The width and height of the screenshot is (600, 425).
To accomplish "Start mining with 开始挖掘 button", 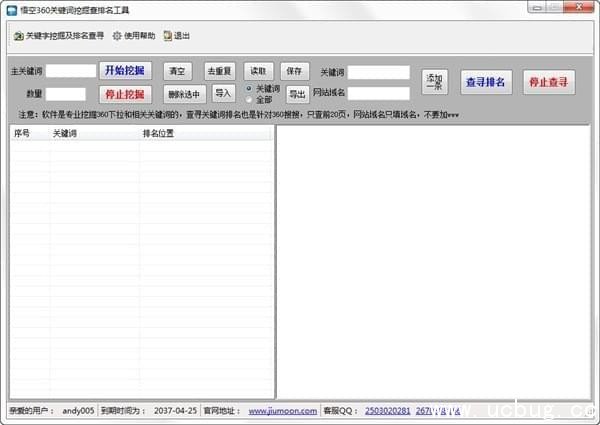I will [x=125, y=71].
